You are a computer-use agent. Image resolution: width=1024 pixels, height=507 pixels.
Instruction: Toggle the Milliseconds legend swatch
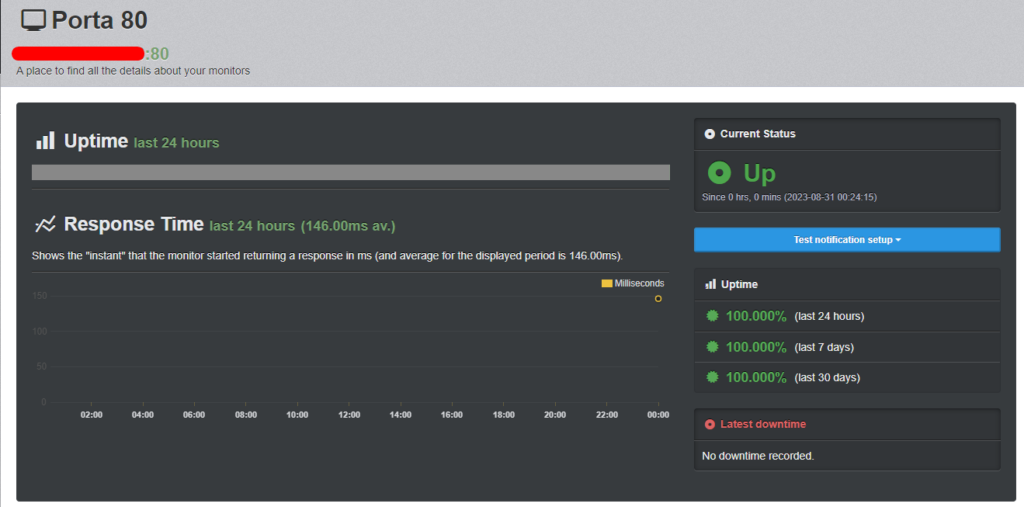click(606, 284)
